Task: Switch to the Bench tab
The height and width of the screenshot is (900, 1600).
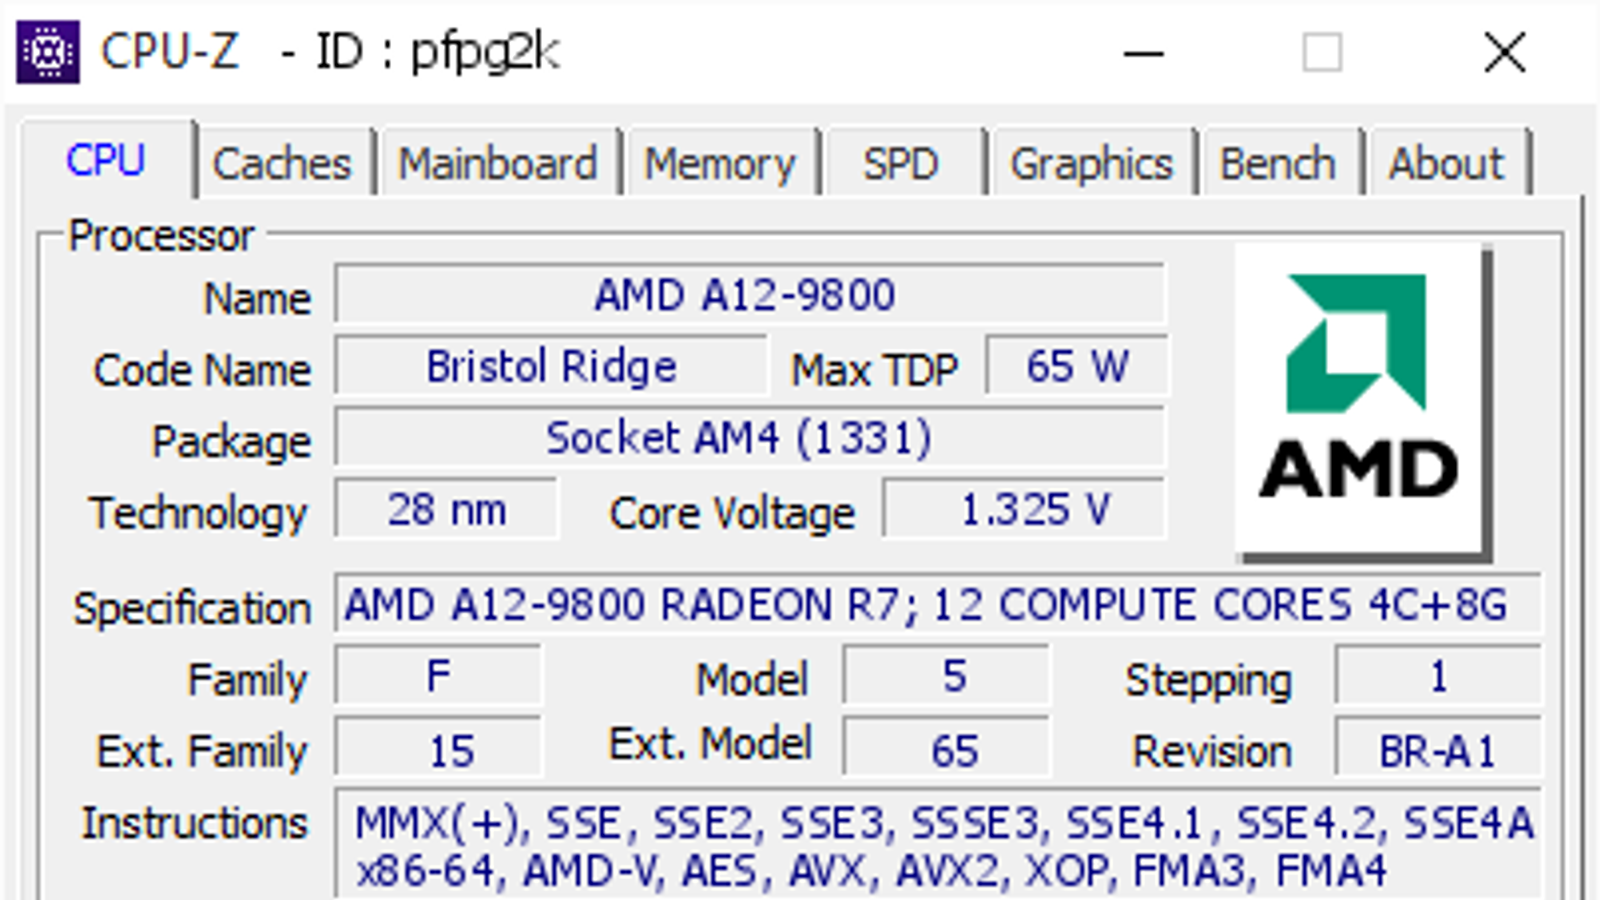Action: (1277, 164)
